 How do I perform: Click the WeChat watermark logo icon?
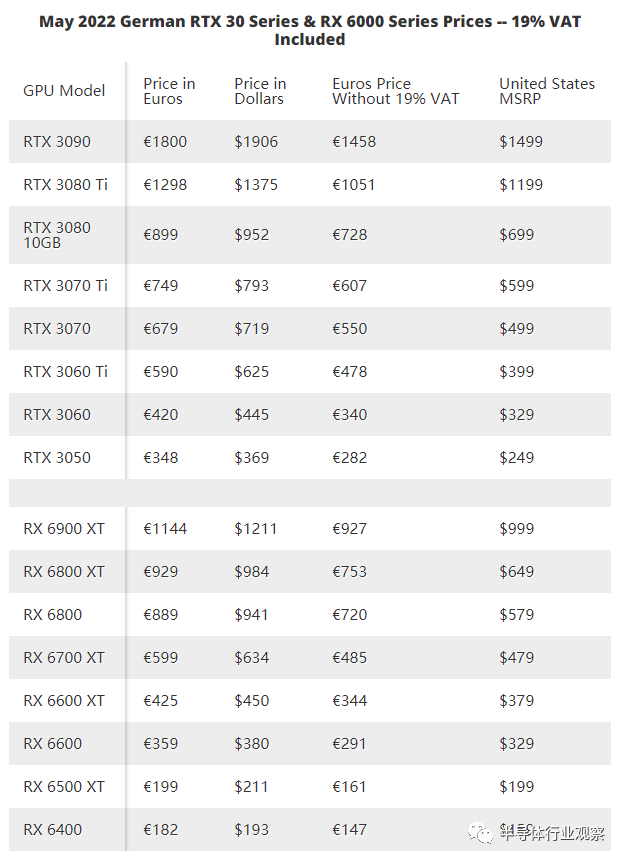[481, 834]
